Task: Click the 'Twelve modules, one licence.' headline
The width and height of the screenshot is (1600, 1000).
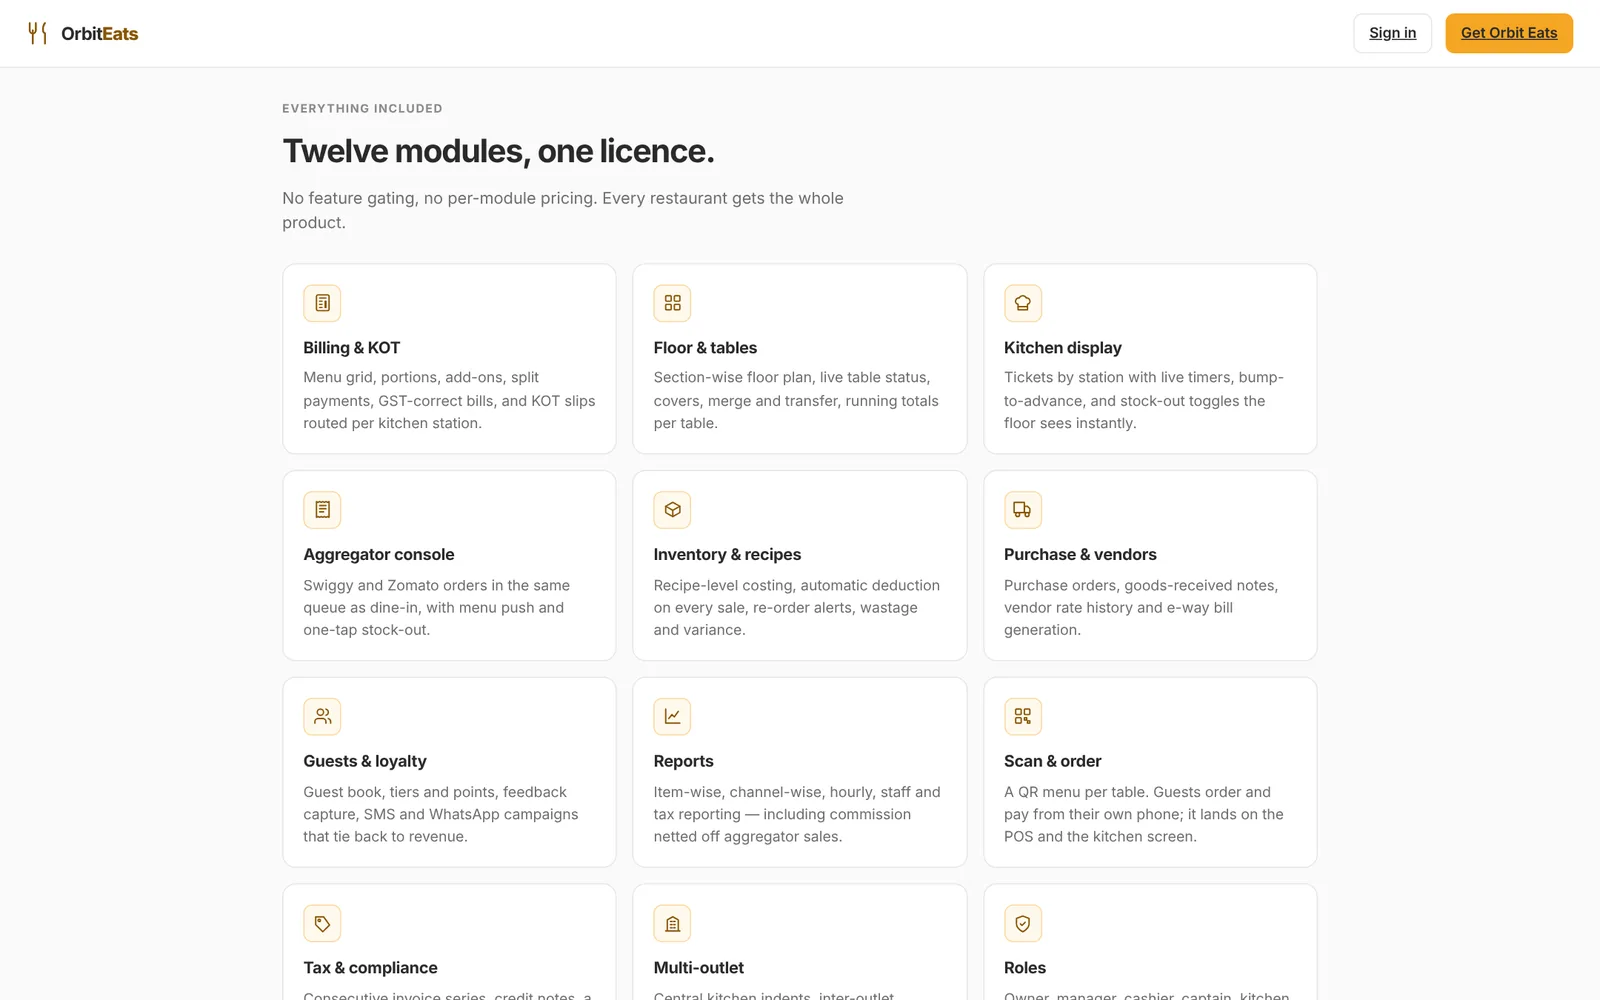Action: coord(498,151)
